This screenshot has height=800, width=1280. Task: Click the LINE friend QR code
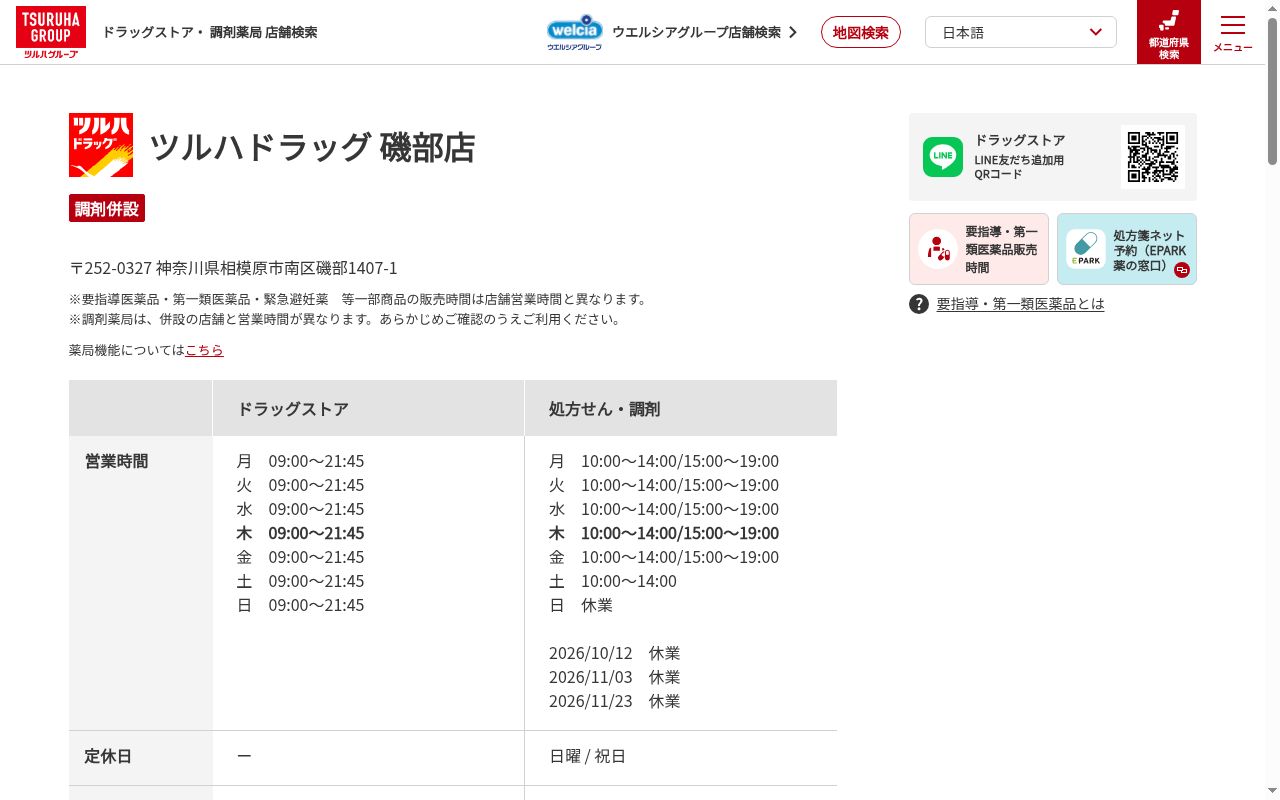(1153, 157)
